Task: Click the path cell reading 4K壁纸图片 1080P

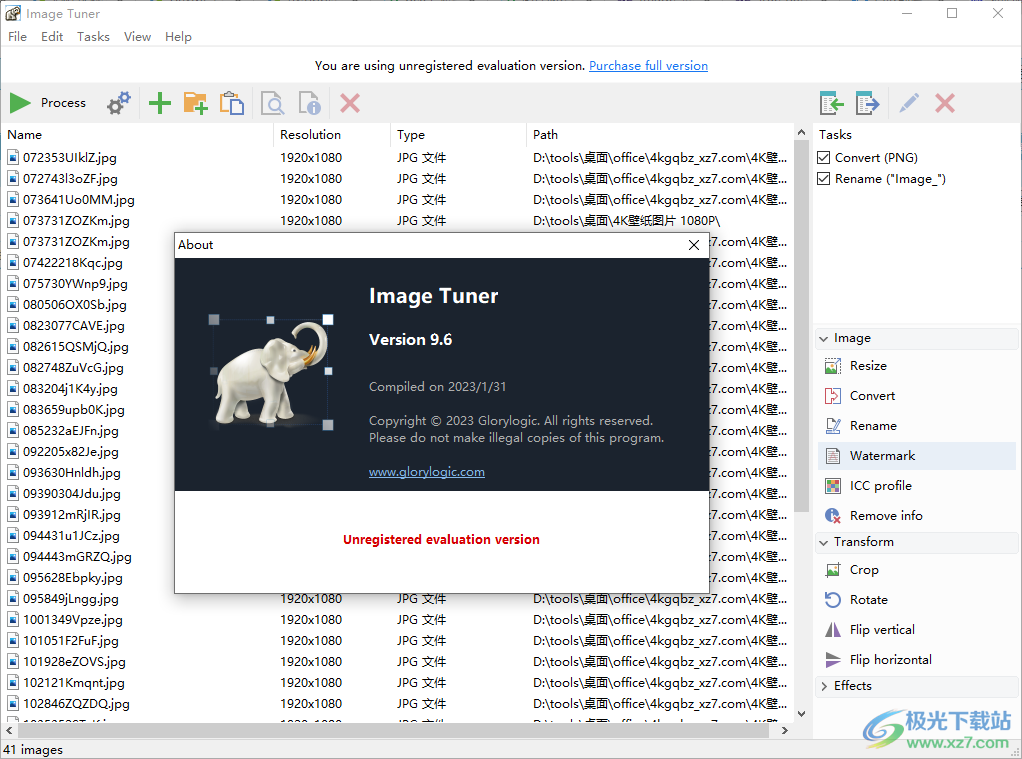Action: pos(626,220)
